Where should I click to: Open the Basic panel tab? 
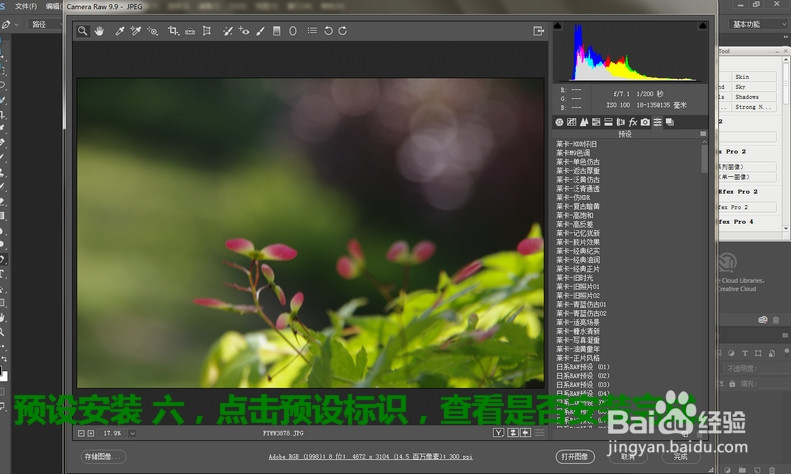pos(559,122)
